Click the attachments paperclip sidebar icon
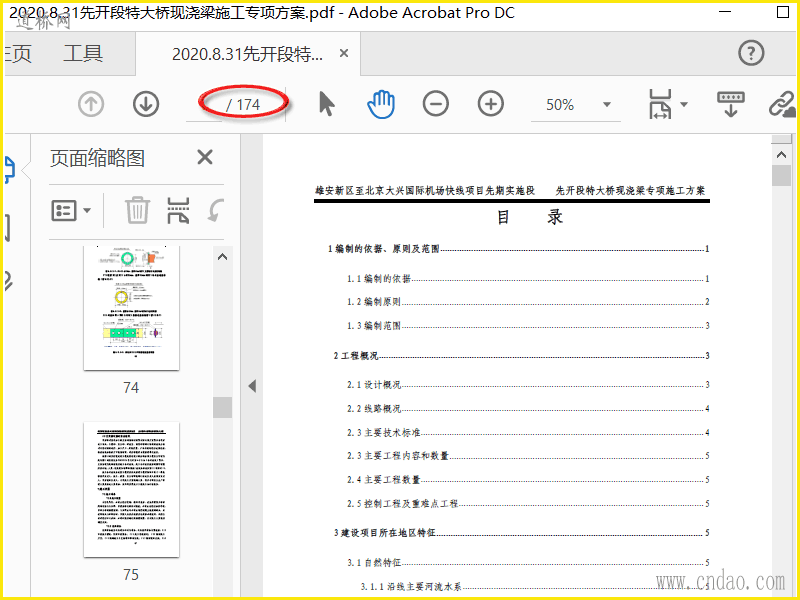Viewport: 800px width, 600px height. pyautogui.click(x=8, y=281)
